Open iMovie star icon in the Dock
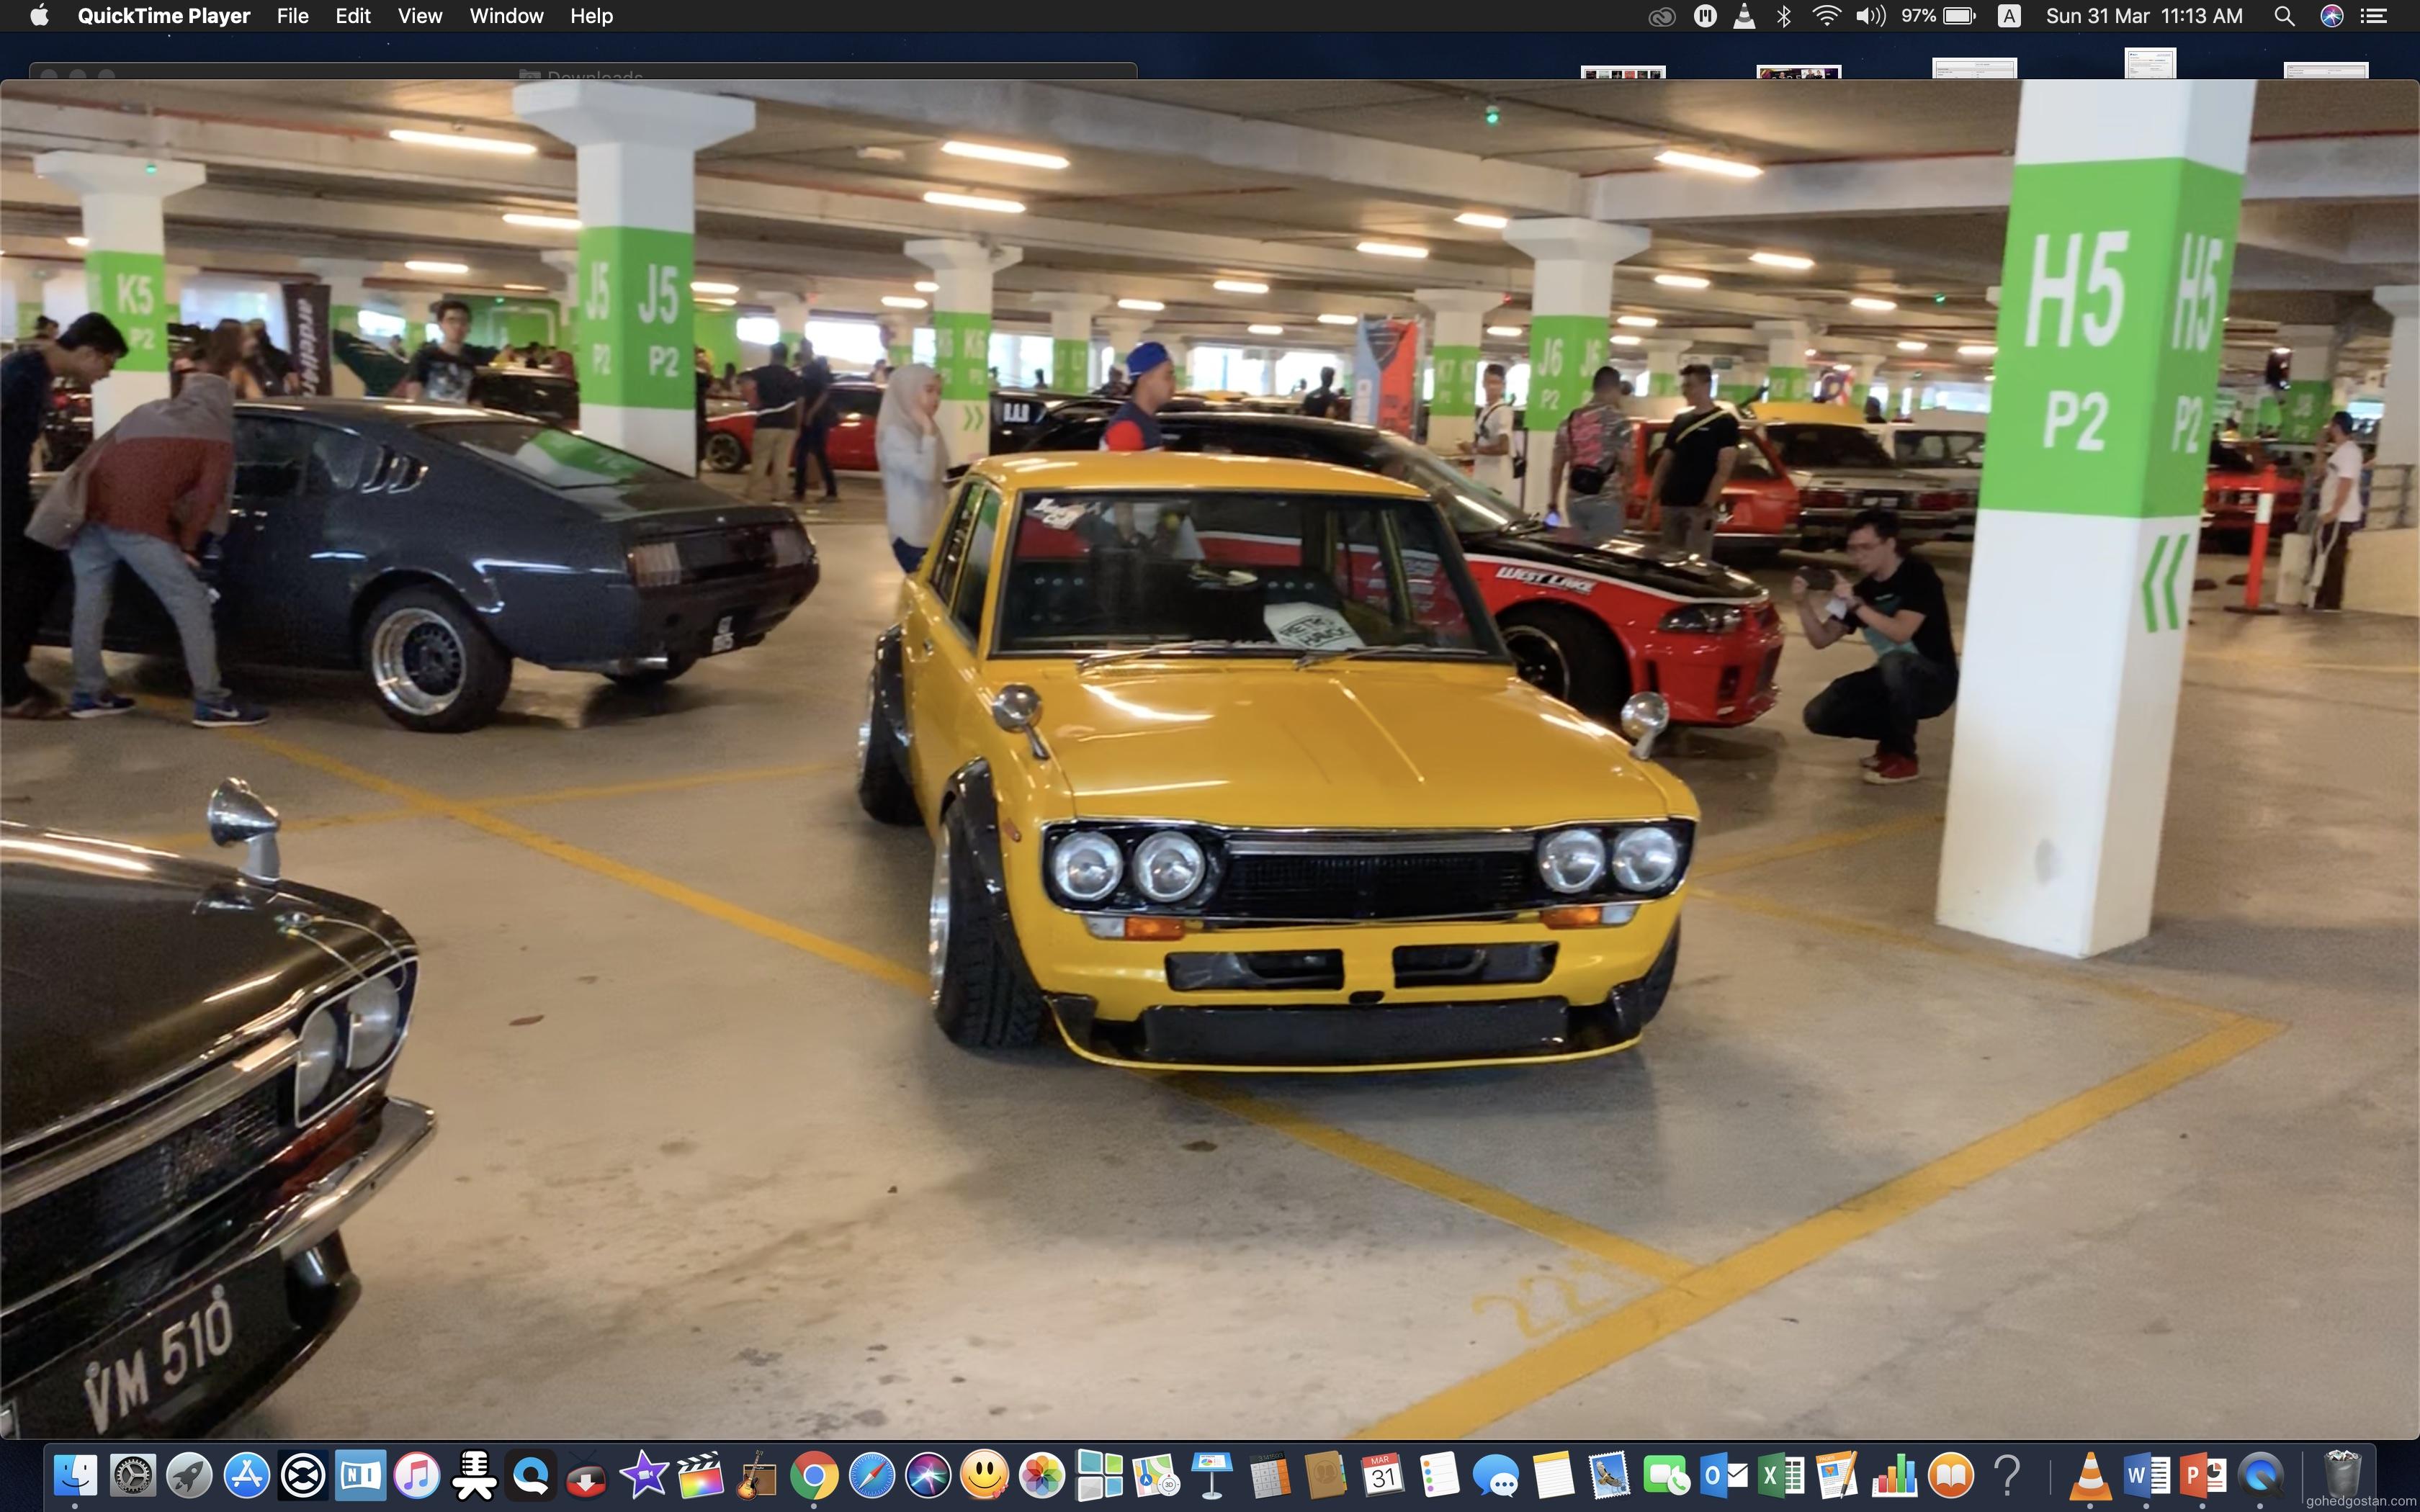2420x1512 pixels. pos(644,1476)
